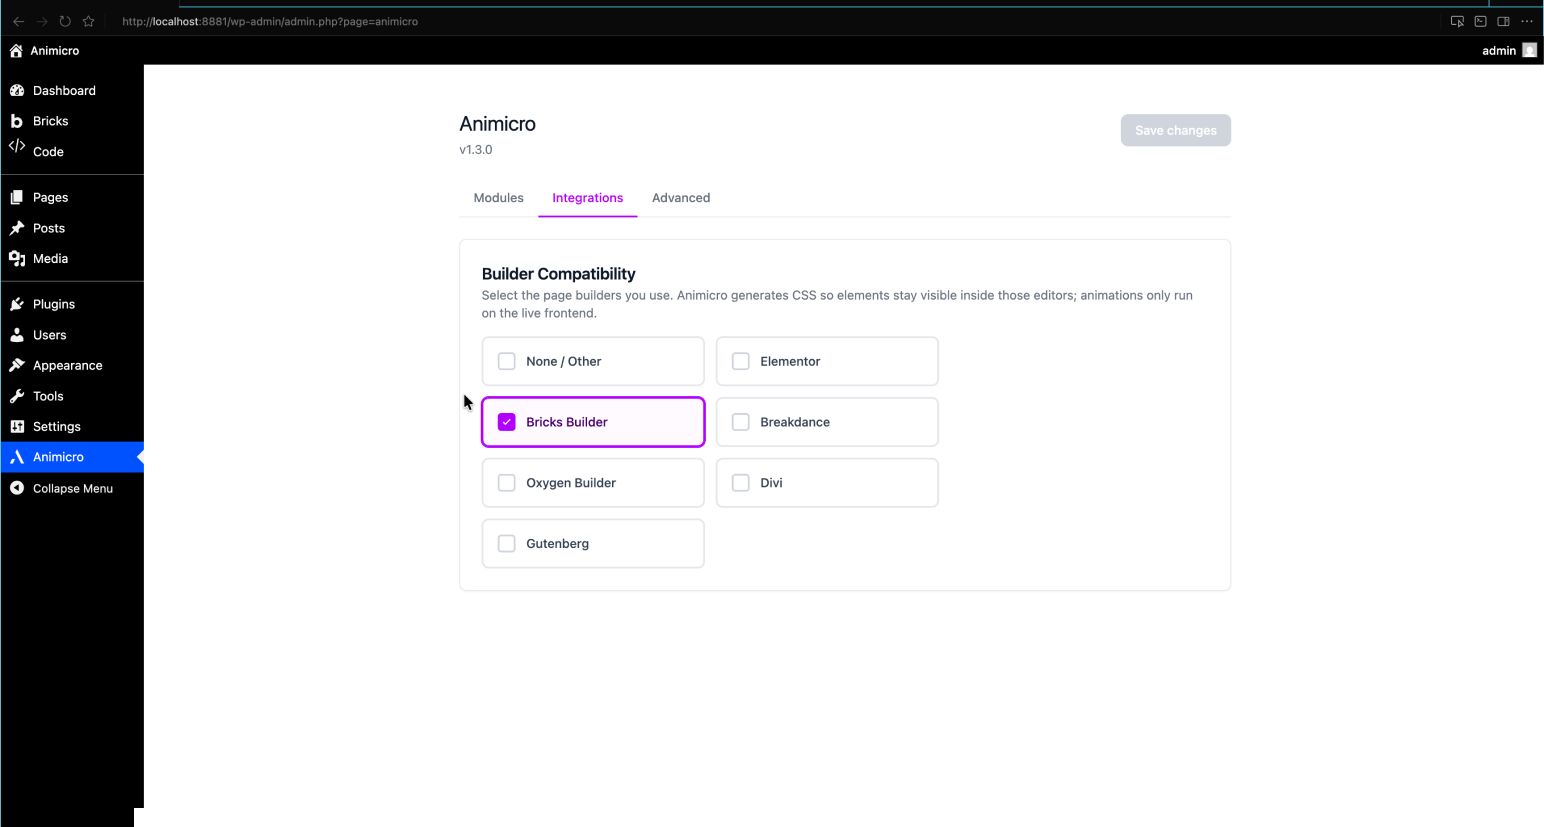This screenshot has height=827, width=1544.
Task: Click the Media label in sidebar
Action: tap(50, 259)
